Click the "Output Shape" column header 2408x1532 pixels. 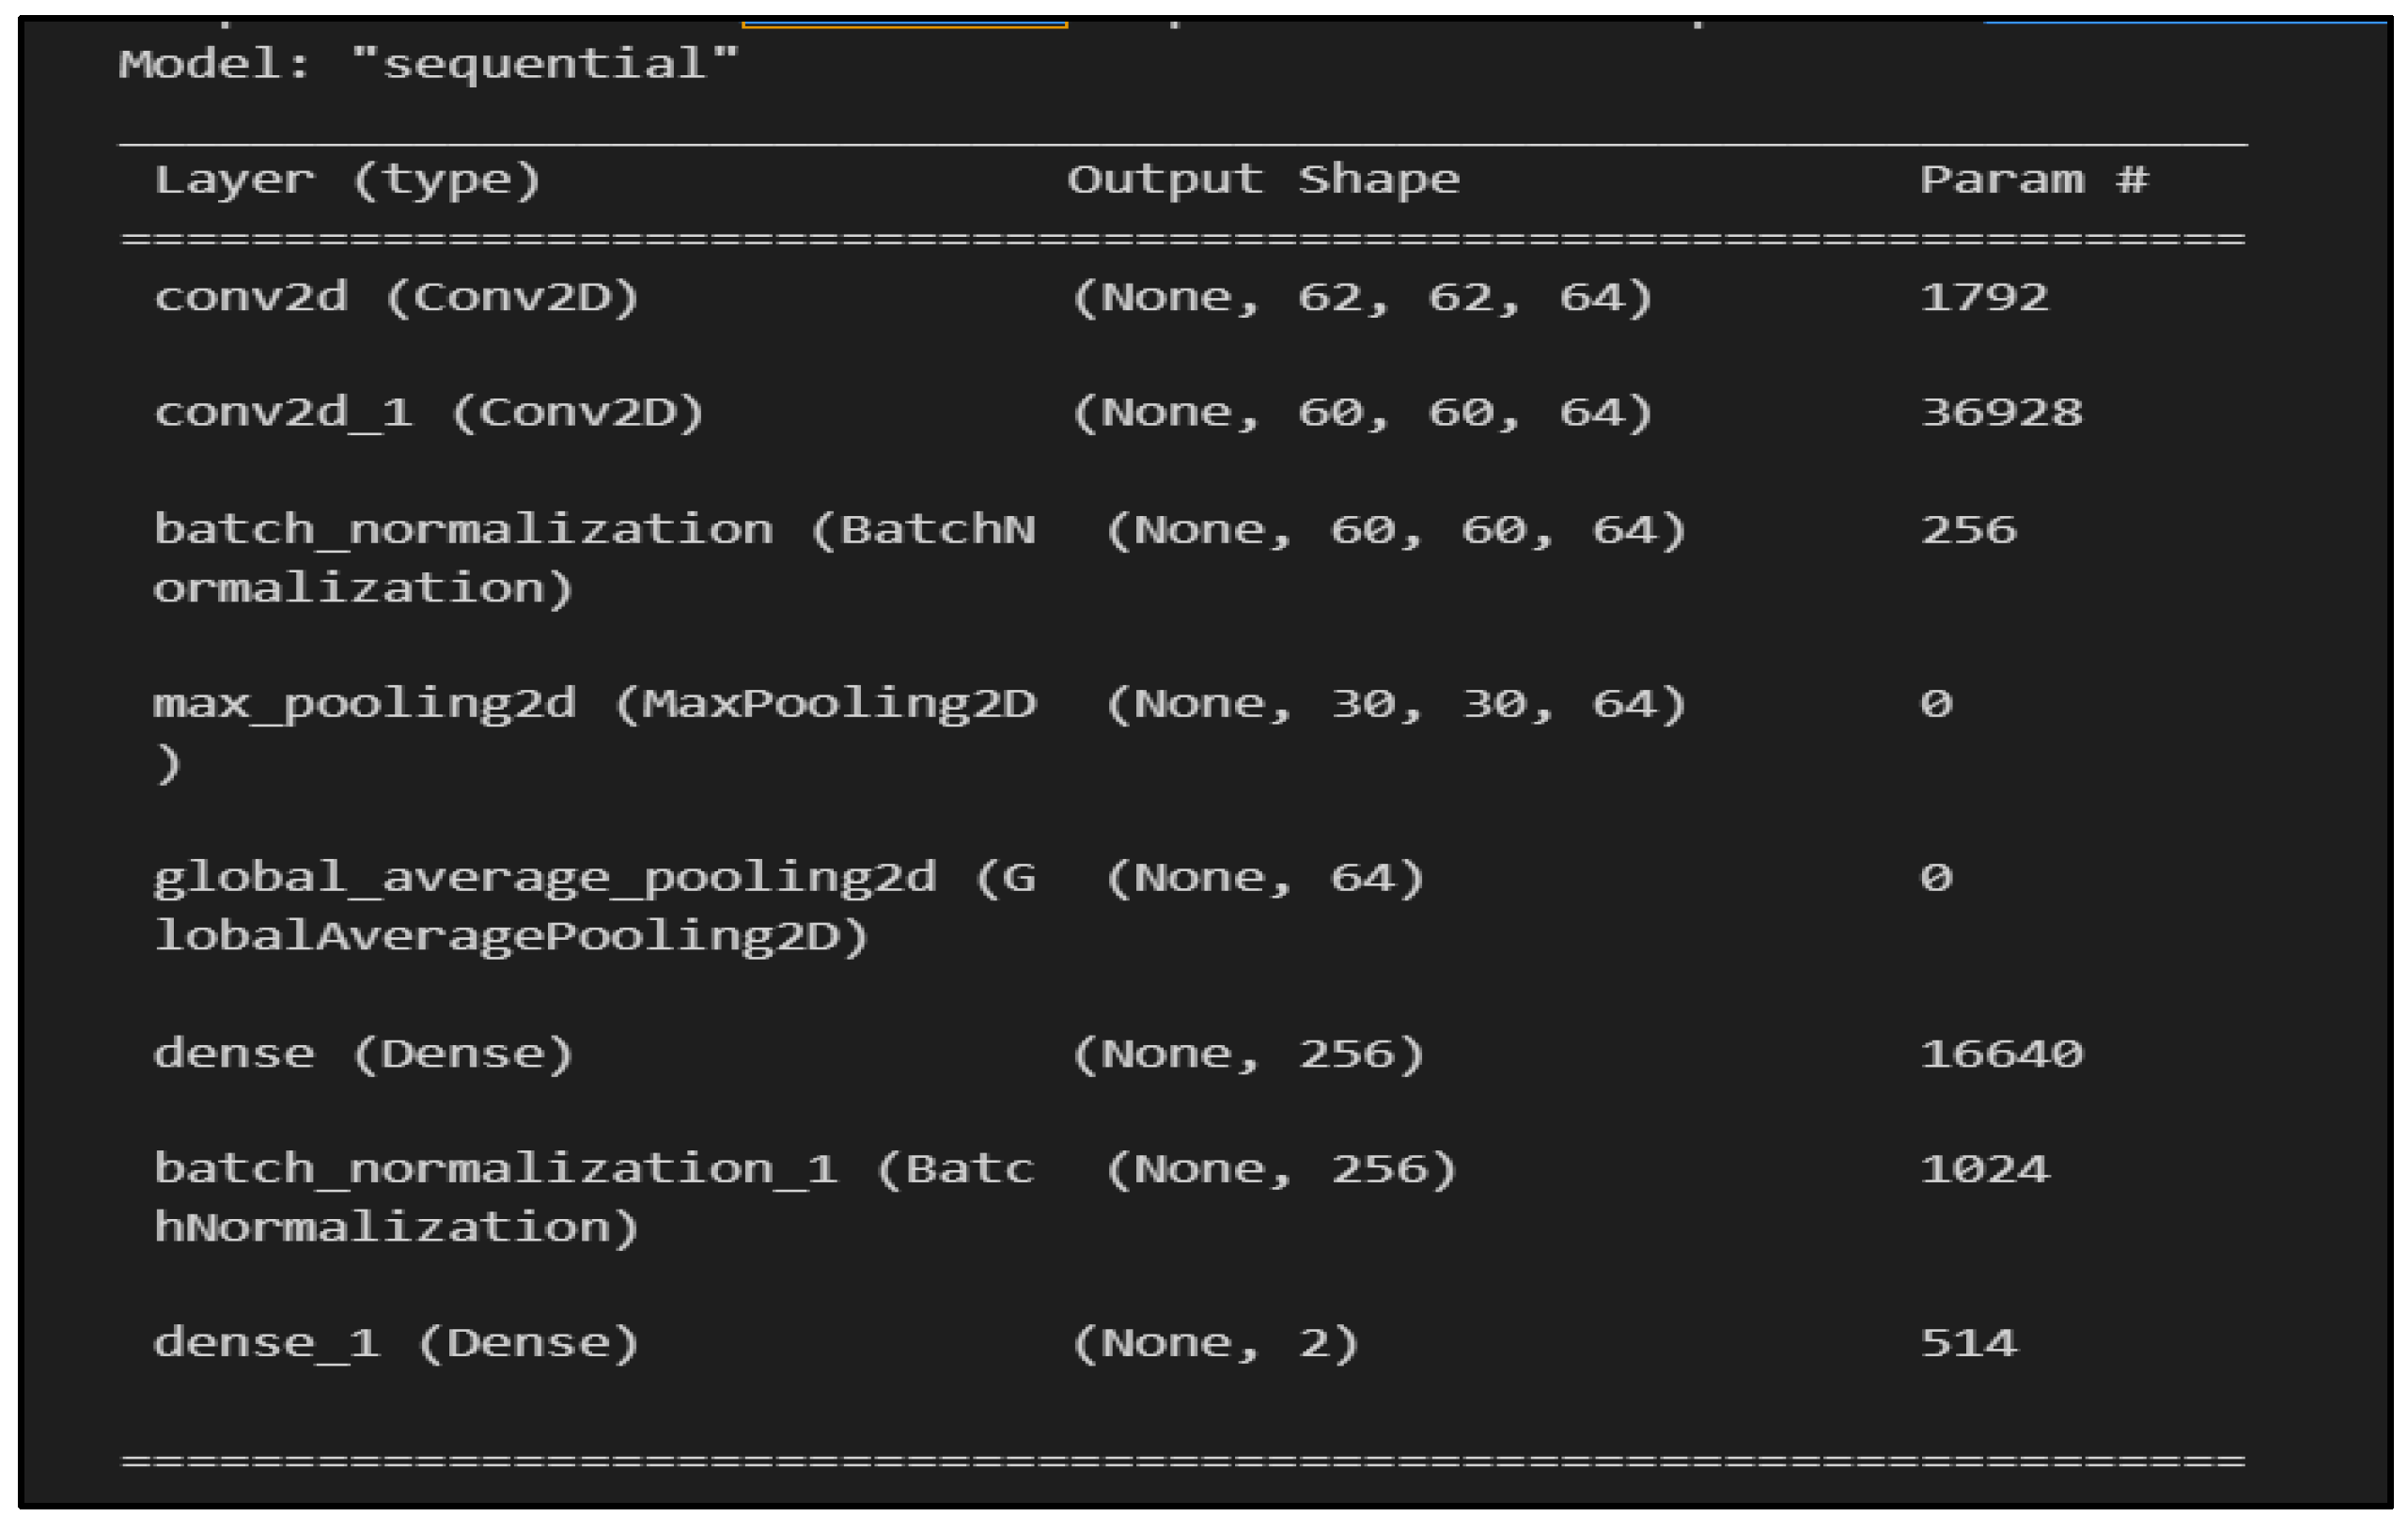1263,181
